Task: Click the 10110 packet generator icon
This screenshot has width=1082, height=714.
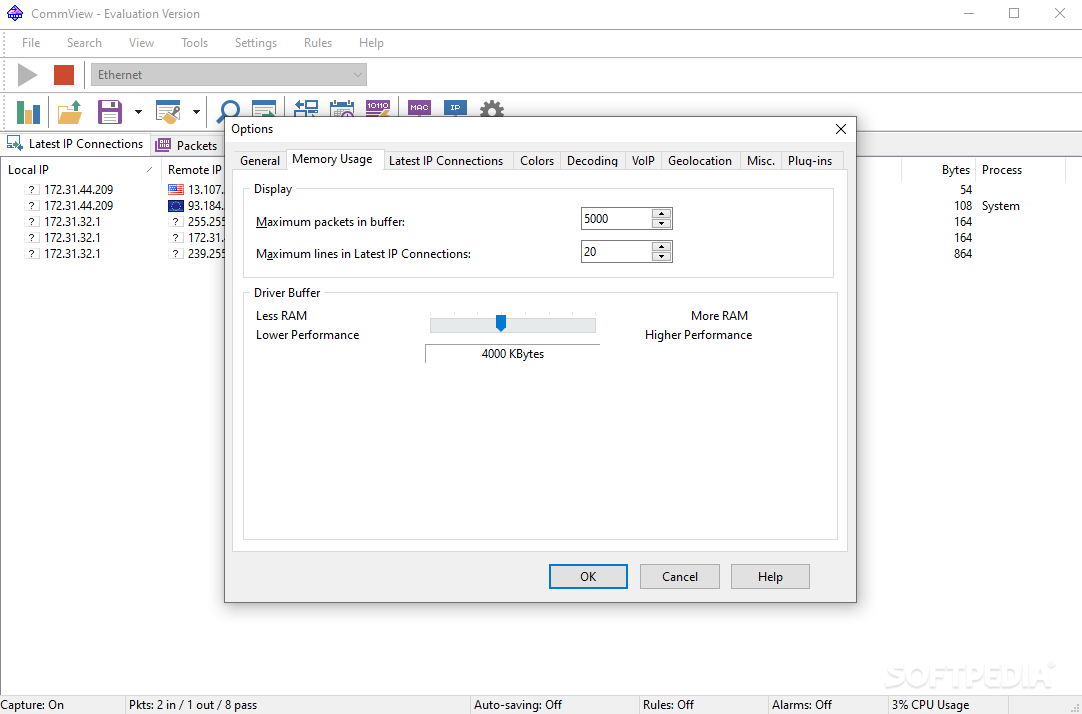Action: (377, 108)
